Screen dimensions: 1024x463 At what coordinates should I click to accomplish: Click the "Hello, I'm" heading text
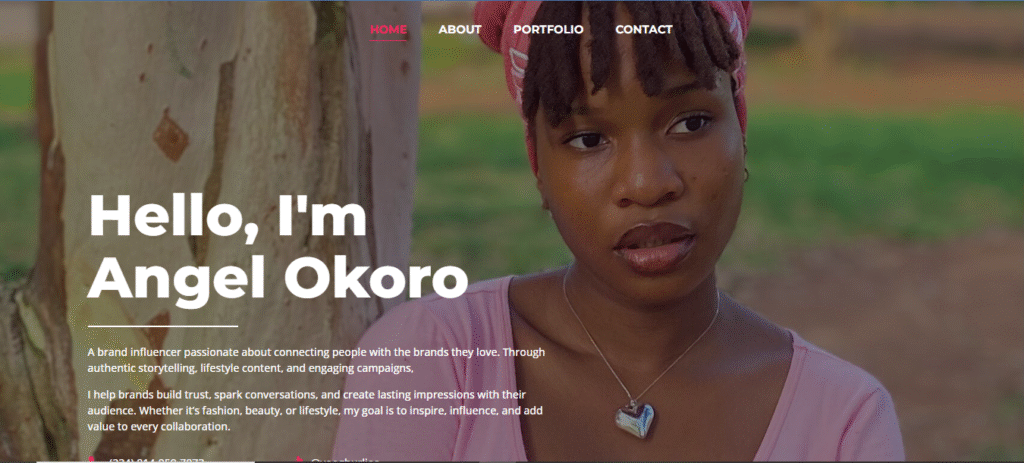227,216
